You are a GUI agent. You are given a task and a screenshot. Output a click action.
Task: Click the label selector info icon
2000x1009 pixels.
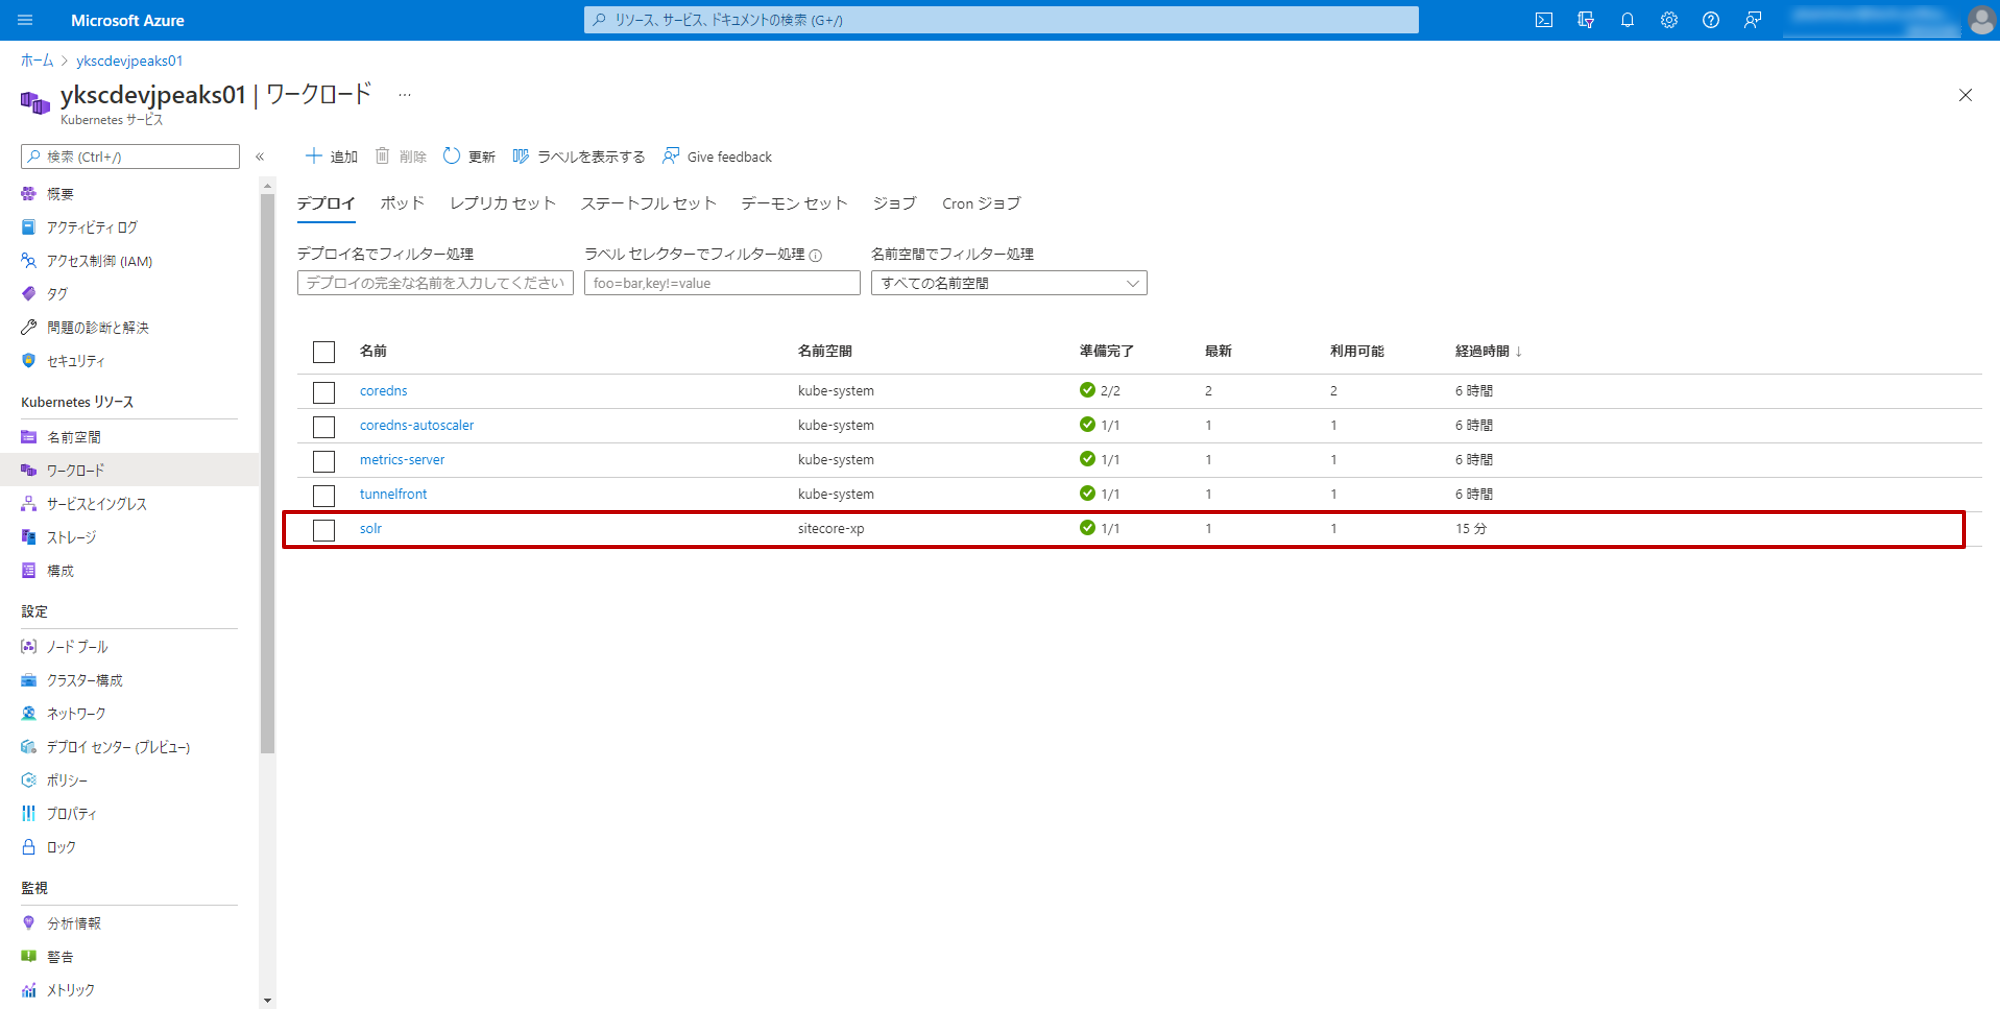click(816, 255)
